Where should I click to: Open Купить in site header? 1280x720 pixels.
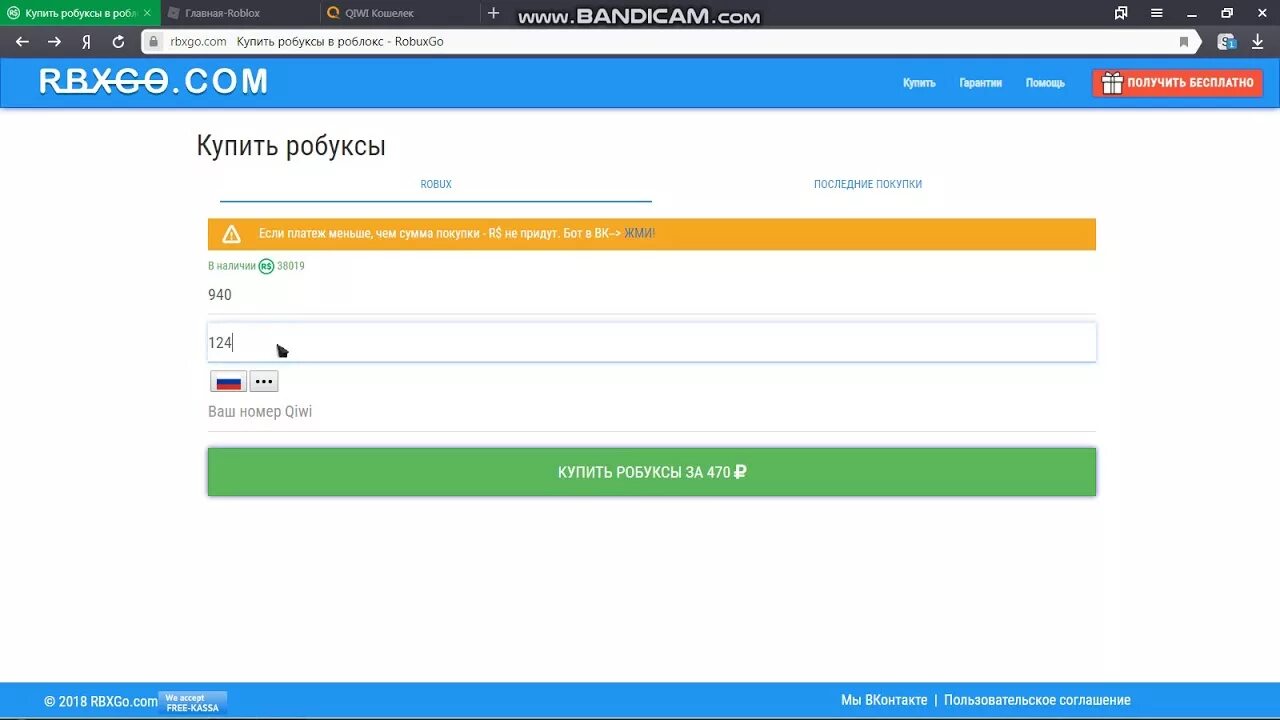tap(919, 83)
